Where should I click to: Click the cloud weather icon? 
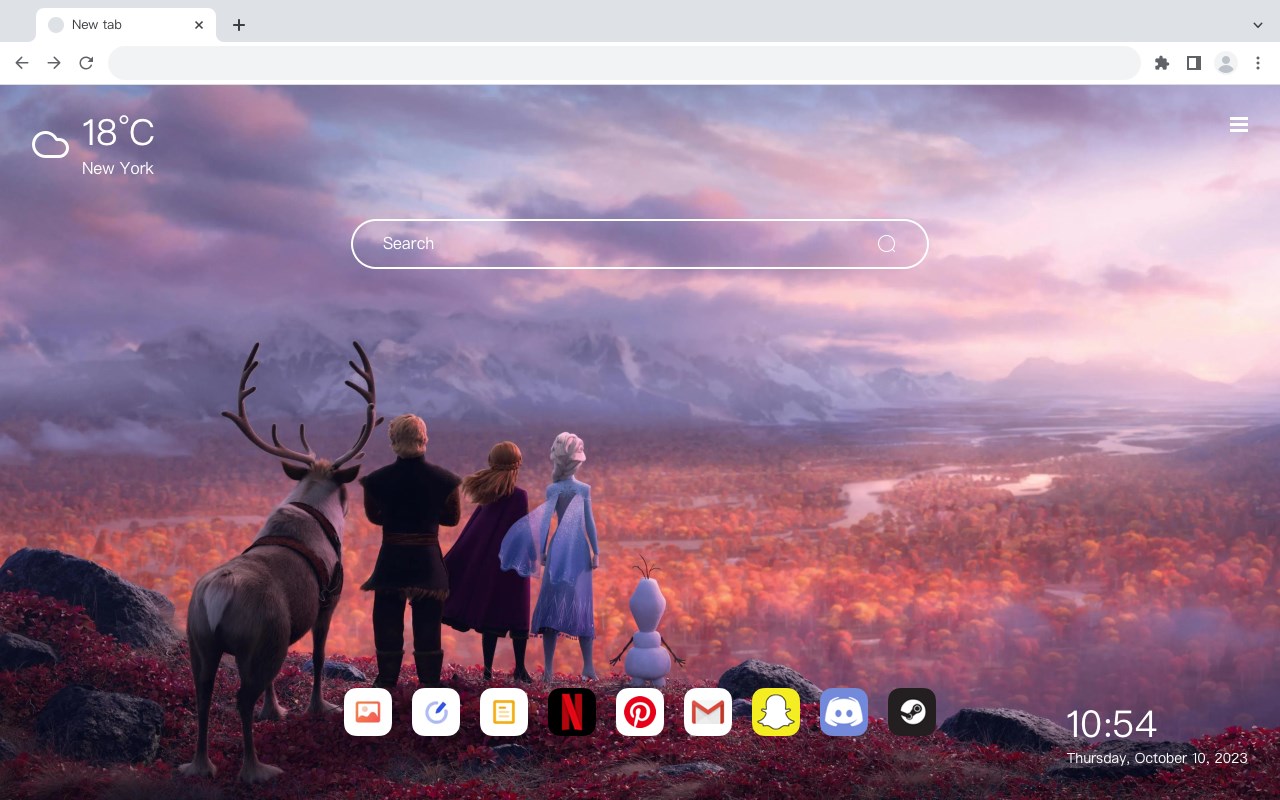(x=50, y=146)
